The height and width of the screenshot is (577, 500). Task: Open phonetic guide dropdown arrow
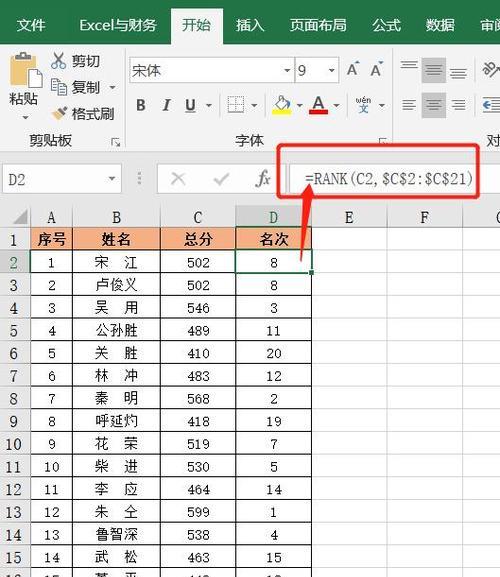point(382,106)
